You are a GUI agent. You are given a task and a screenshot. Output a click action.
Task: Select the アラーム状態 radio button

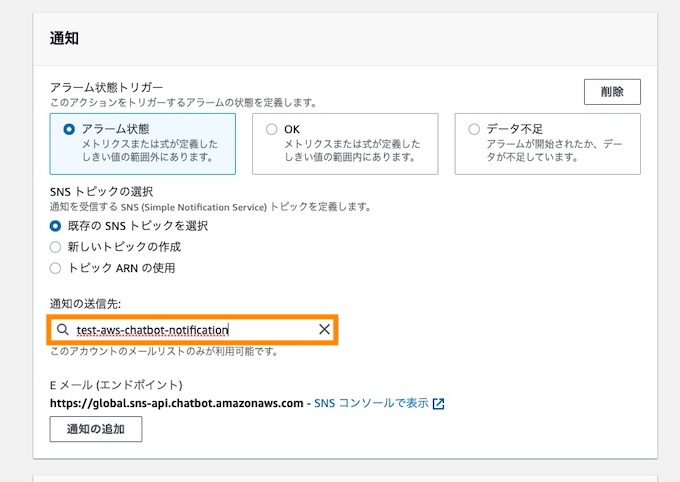pyautogui.click(x=69, y=129)
